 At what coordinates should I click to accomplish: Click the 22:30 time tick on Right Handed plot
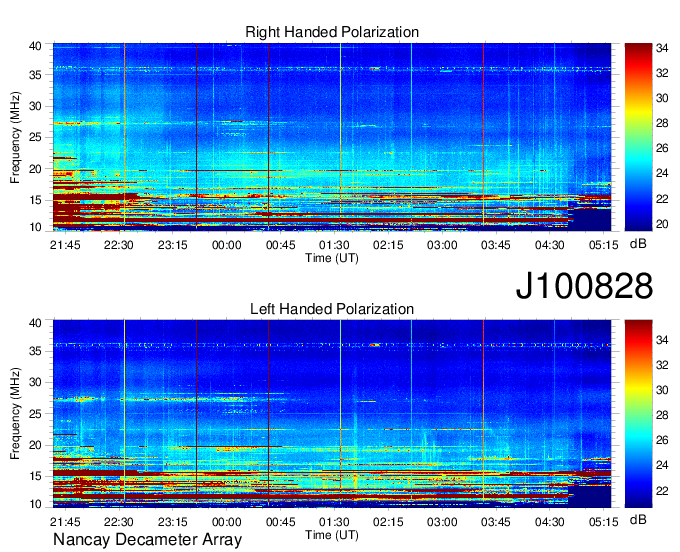pyautogui.click(x=118, y=245)
